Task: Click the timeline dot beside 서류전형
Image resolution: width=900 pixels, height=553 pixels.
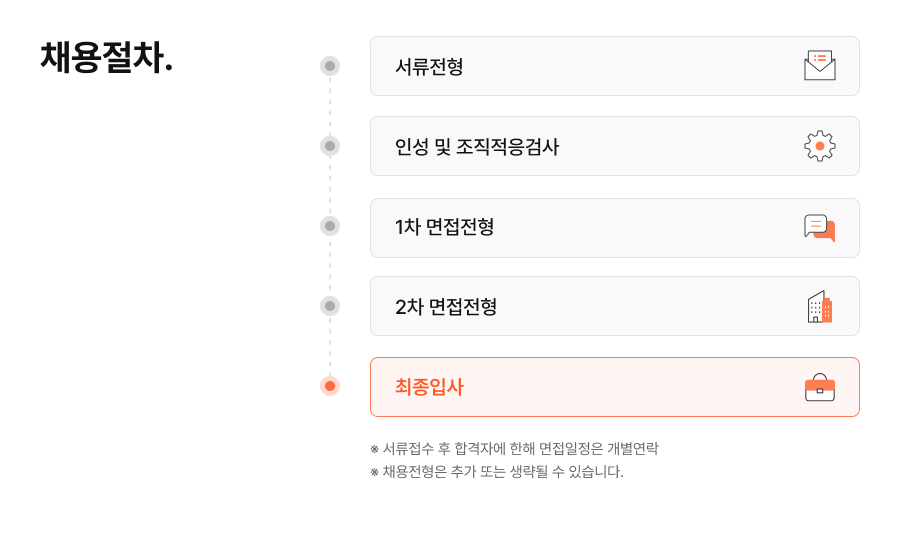Action: 330,66
